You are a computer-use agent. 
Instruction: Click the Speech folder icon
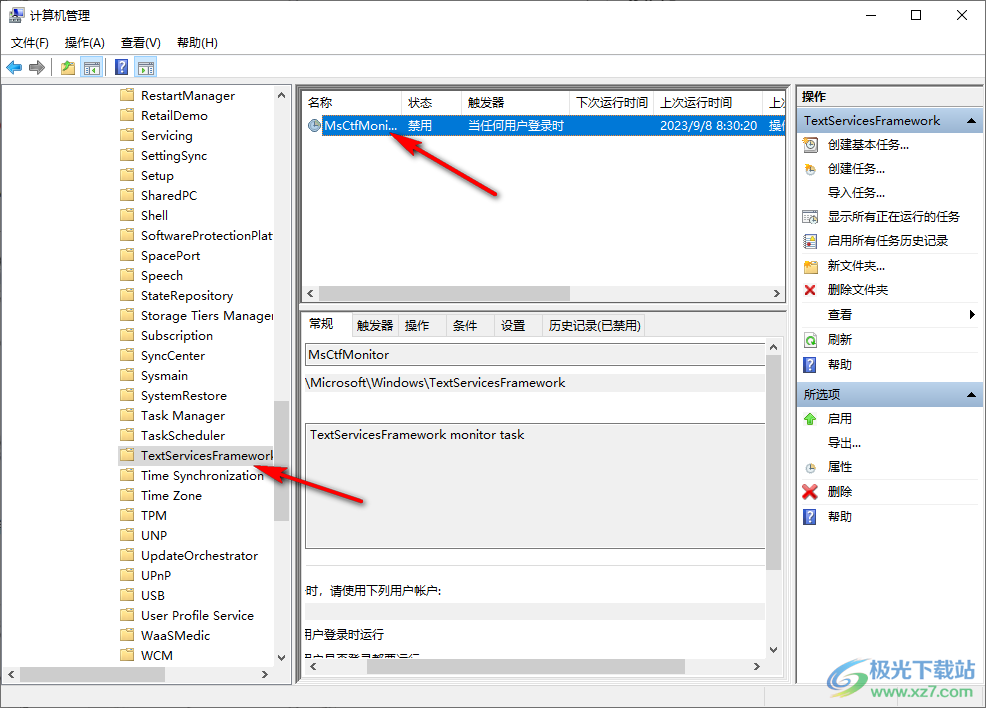(x=127, y=275)
